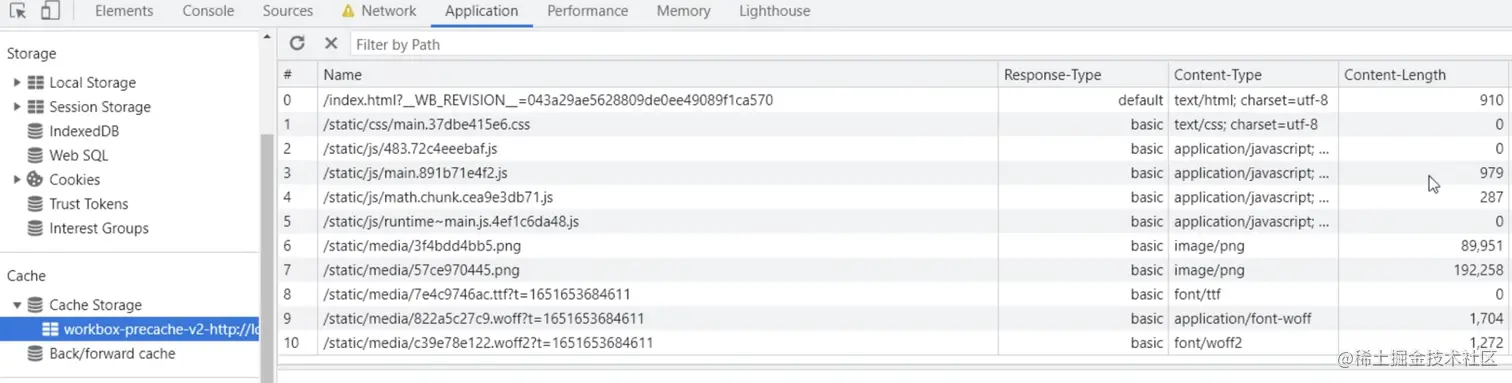Select Back/forward cache entry

point(100,353)
